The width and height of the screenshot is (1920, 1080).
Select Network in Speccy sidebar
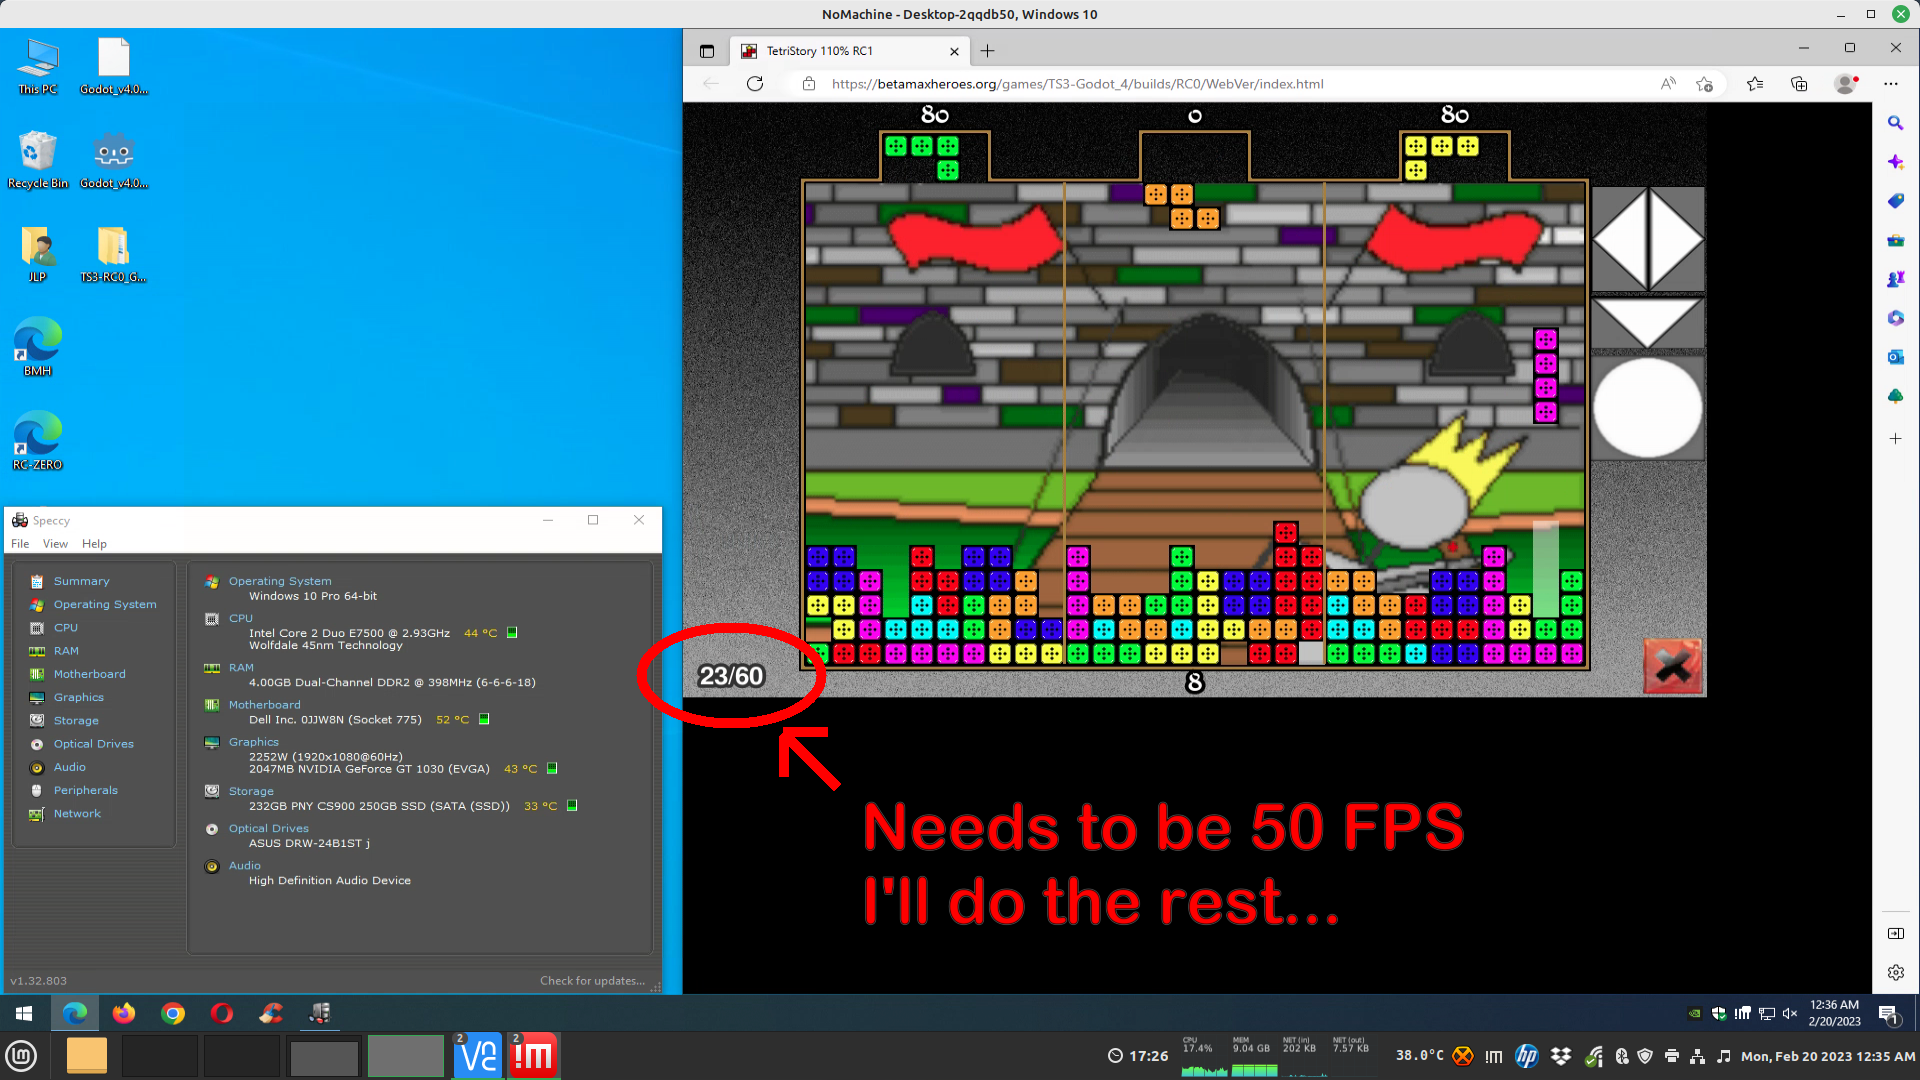pos(77,813)
